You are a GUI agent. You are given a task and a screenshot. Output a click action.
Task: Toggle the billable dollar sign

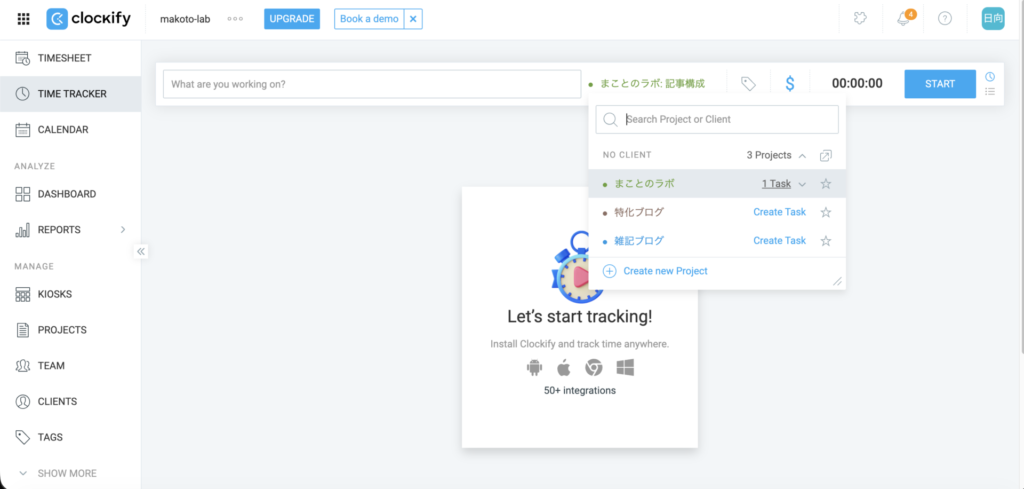coord(790,84)
